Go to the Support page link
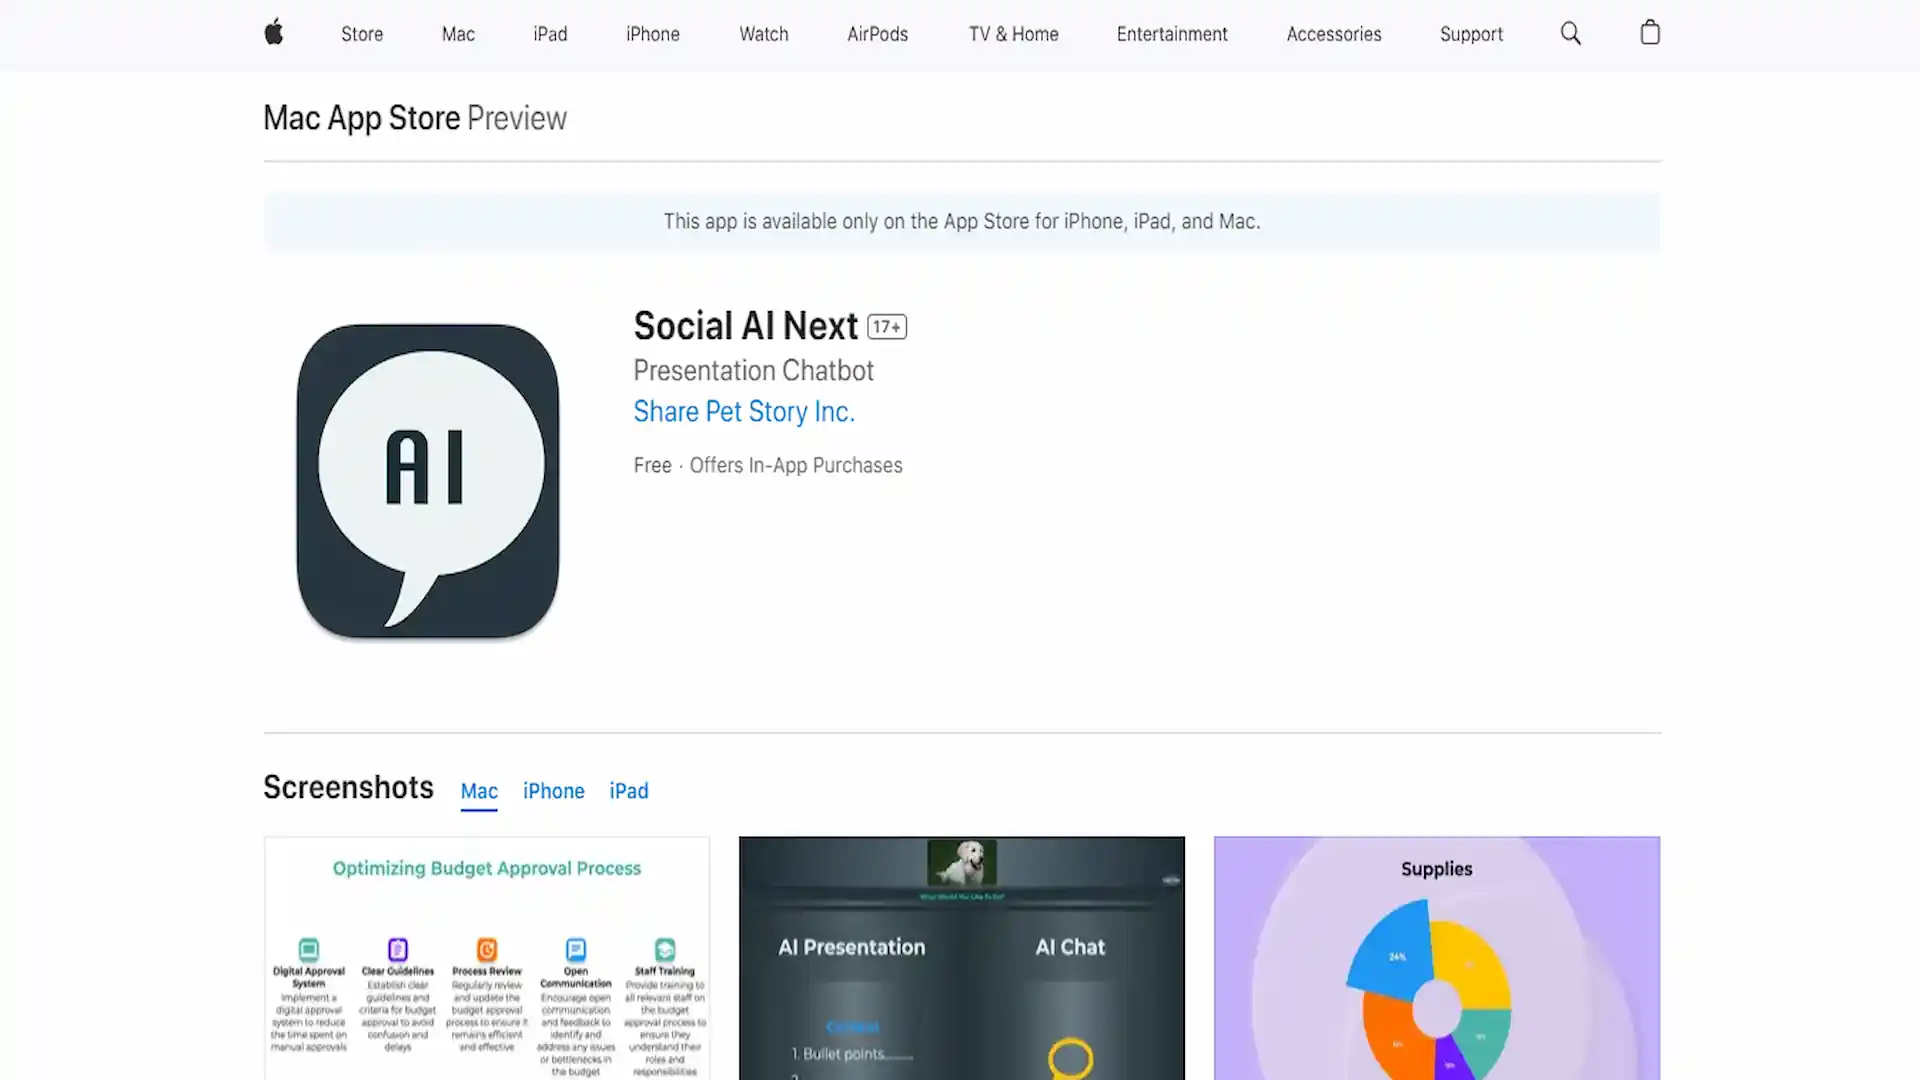 (x=1471, y=34)
